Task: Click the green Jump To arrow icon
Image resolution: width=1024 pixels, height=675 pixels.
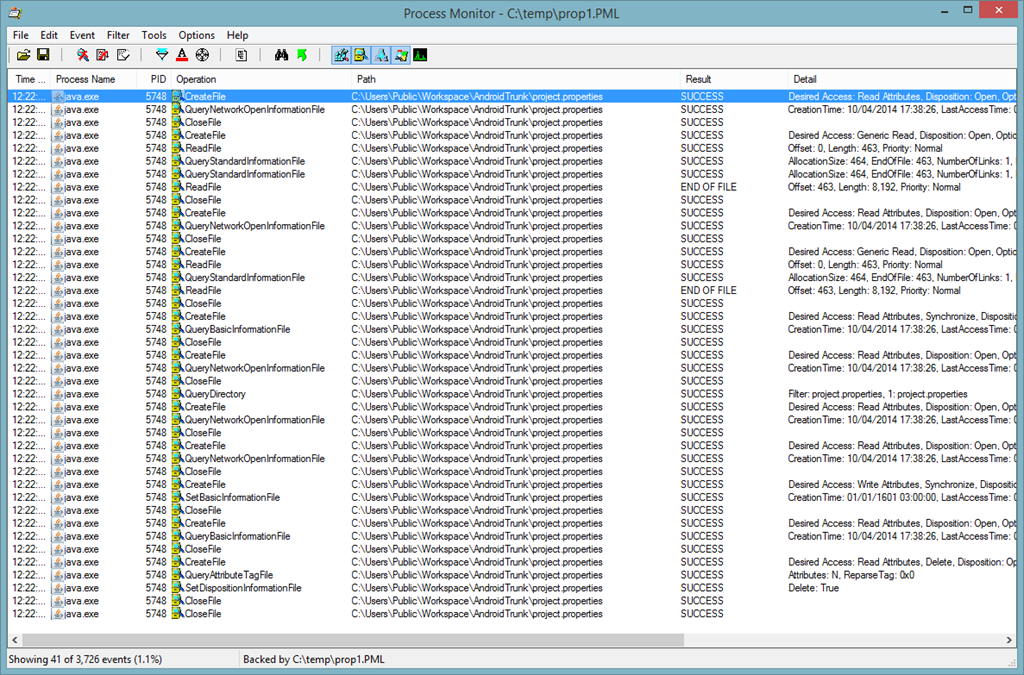Action: [x=301, y=55]
